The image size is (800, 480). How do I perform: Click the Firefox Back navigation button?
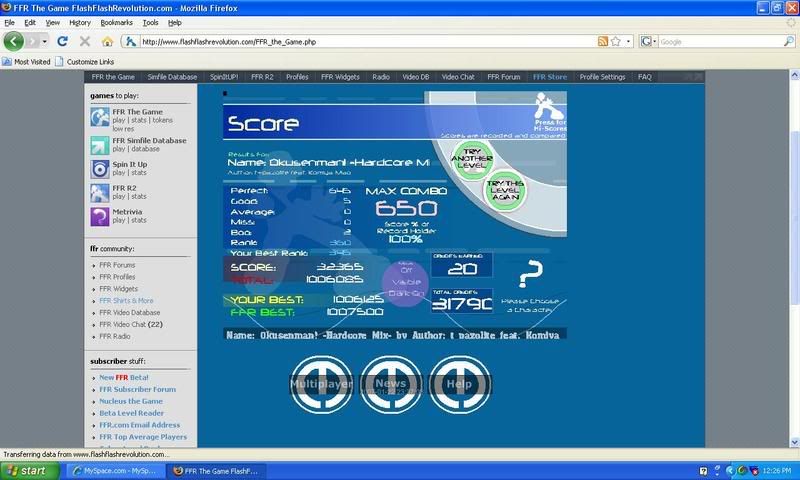[15, 42]
